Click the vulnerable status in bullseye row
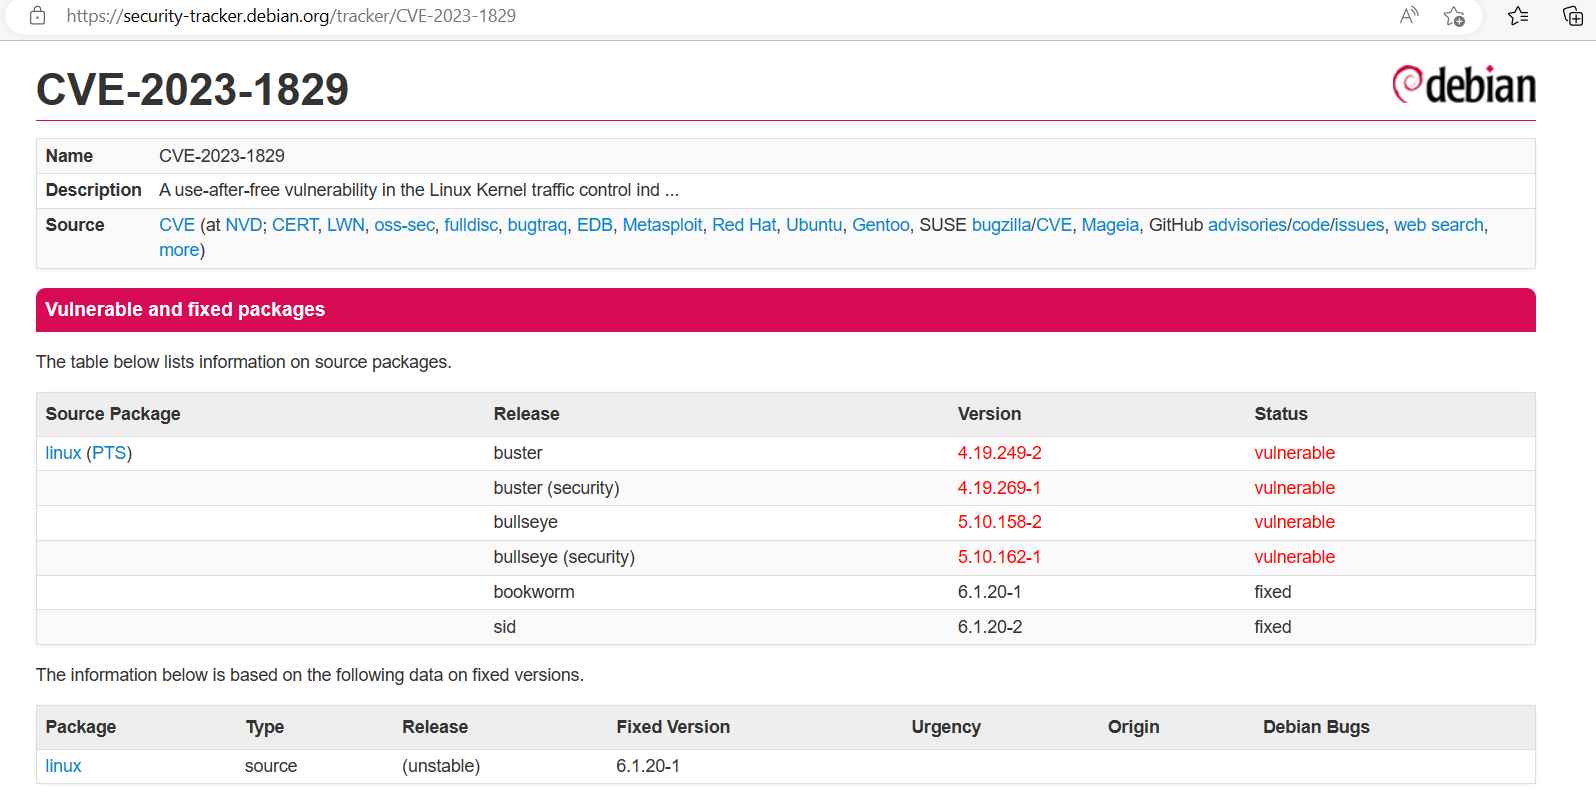 click(x=1295, y=522)
